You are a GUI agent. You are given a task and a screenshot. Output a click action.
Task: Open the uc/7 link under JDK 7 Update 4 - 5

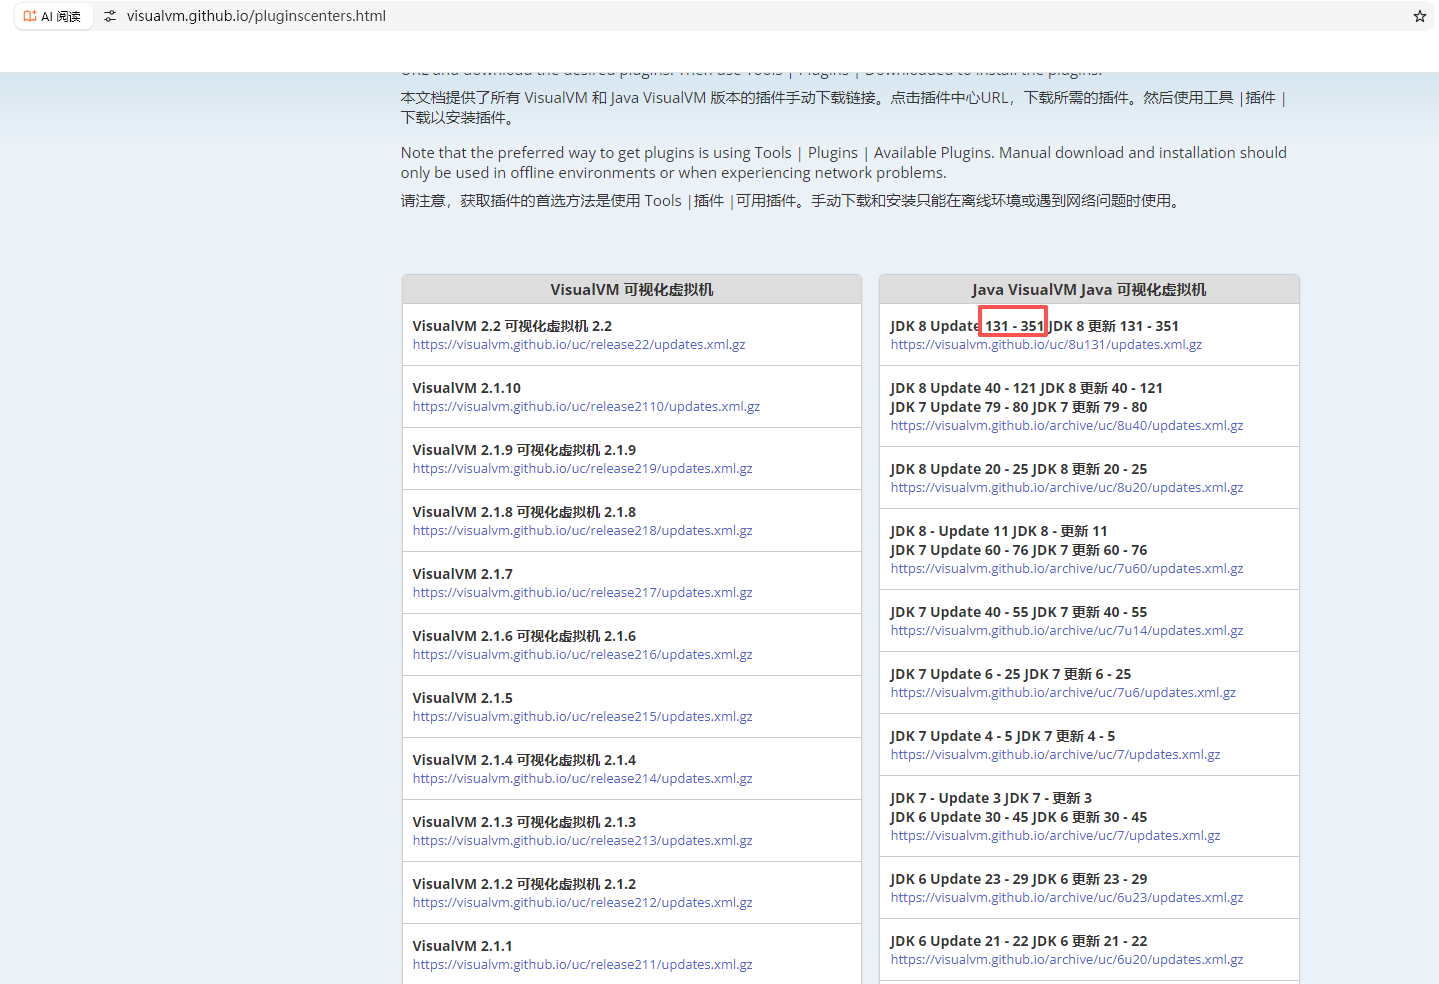click(1055, 755)
